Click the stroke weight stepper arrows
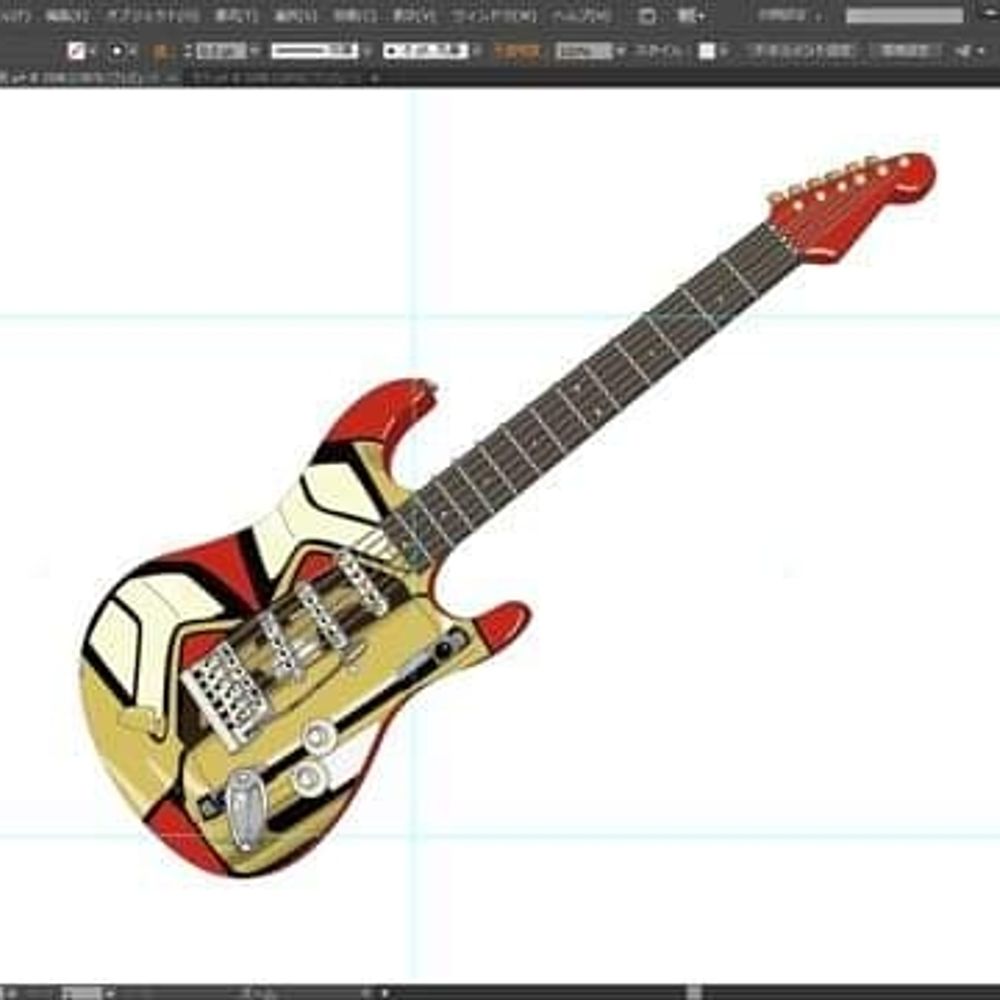1000x1000 pixels. (x=188, y=51)
